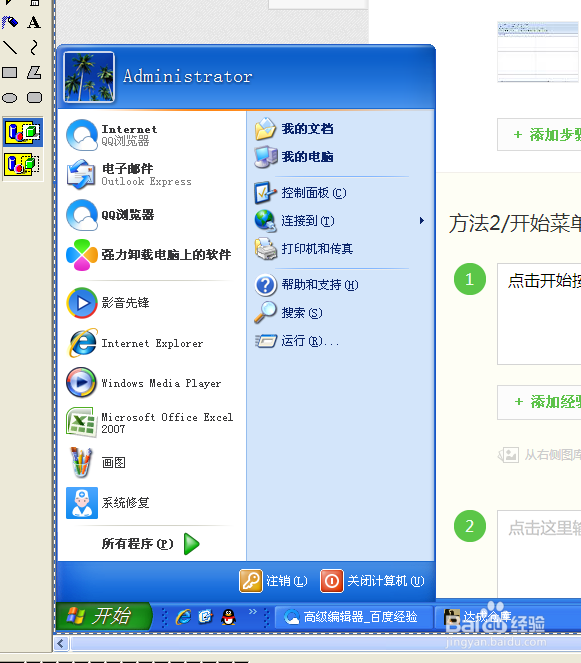Choose transparent selection mode option
Image resolution: width=581 pixels, height=663 pixels.
tap(23, 164)
